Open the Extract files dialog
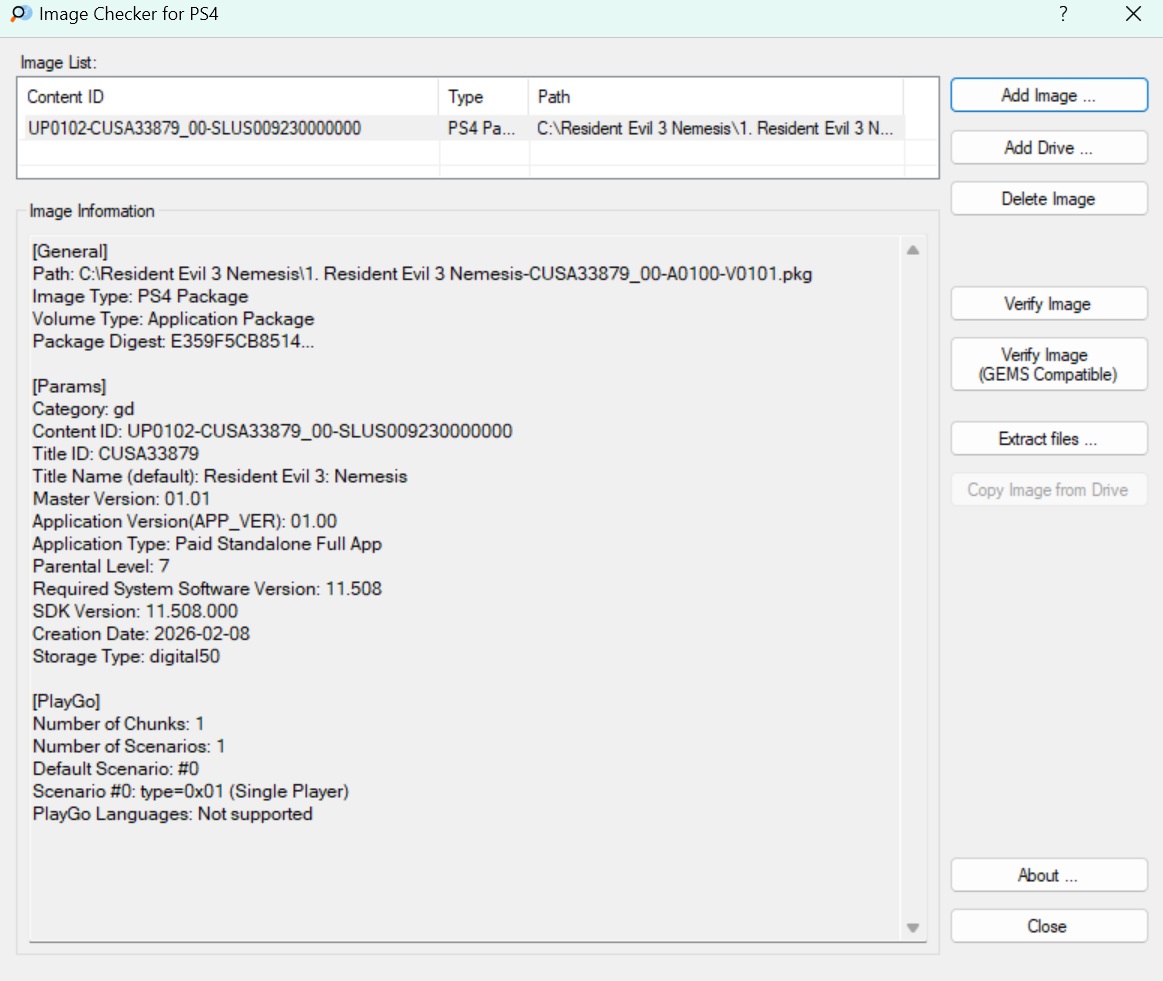 (1049, 439)
